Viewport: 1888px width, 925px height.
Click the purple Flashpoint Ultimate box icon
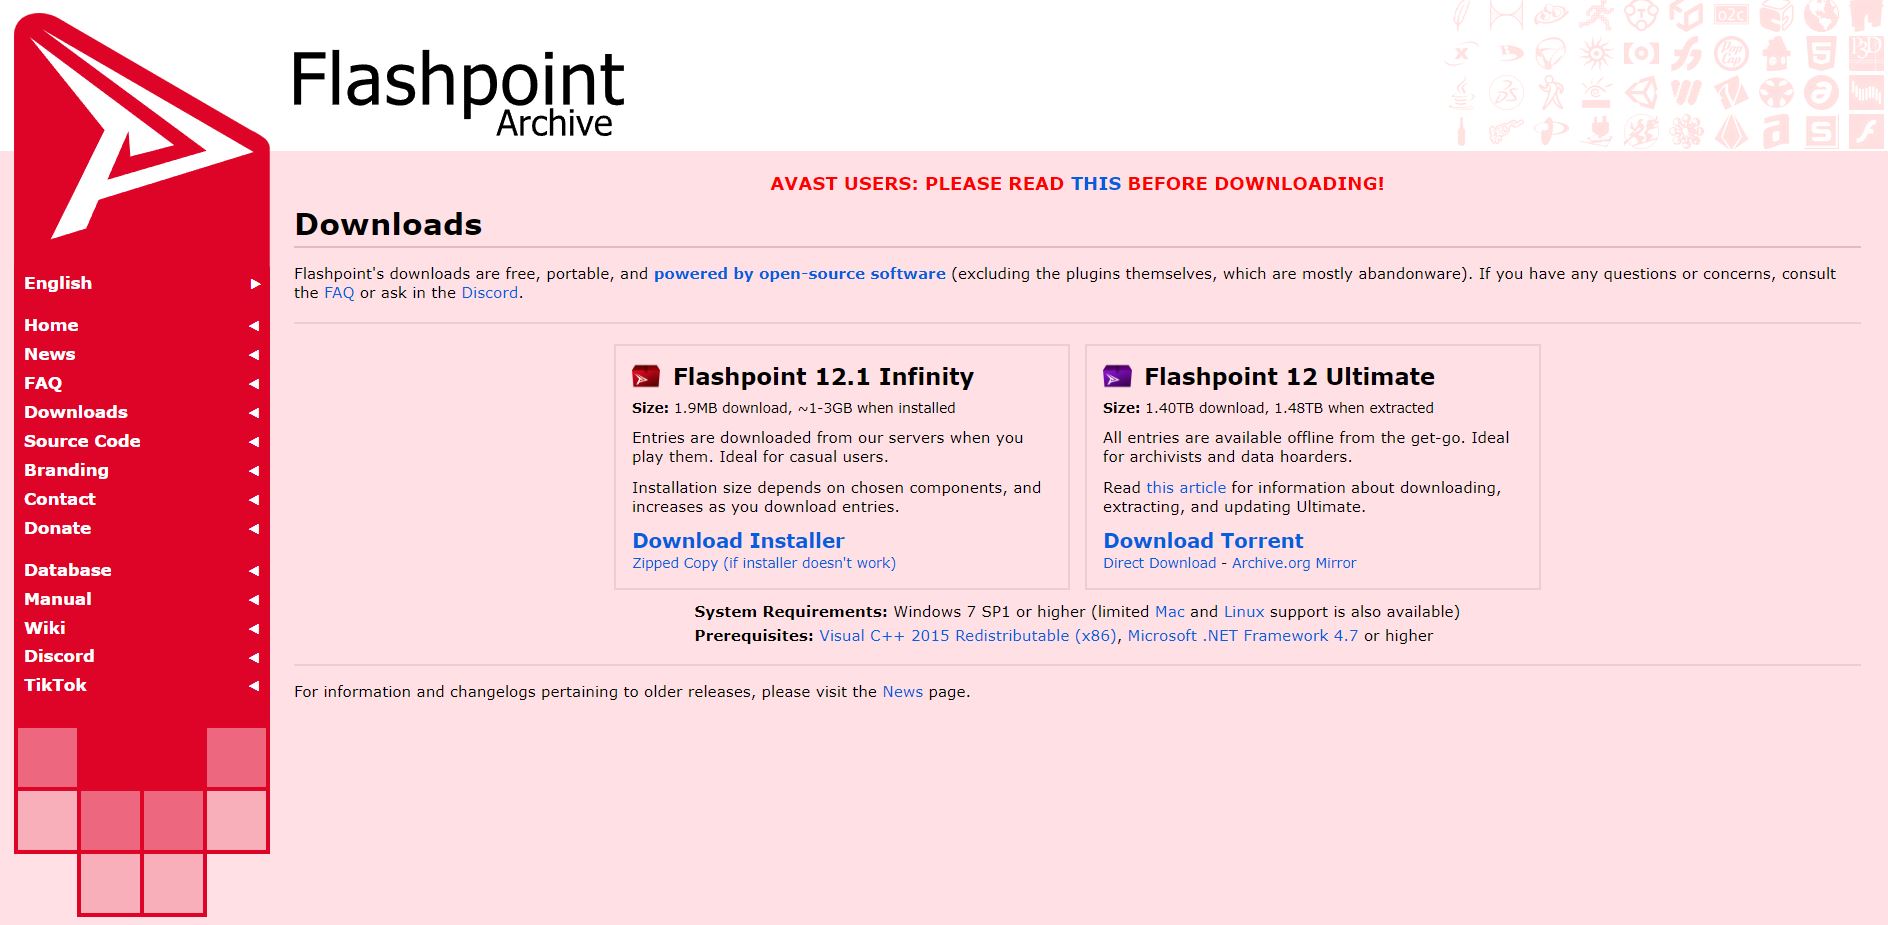1117,376
